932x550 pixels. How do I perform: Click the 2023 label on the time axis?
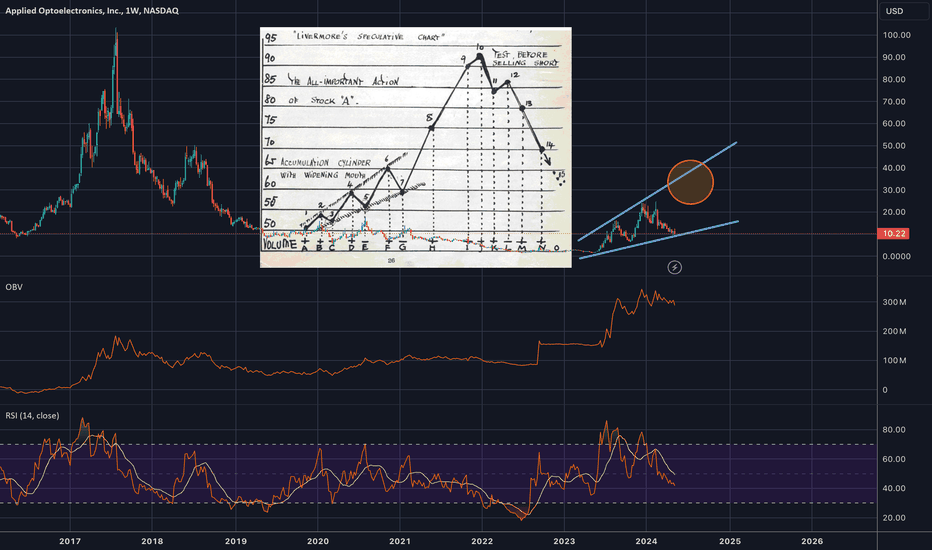[x=564, y=541]
